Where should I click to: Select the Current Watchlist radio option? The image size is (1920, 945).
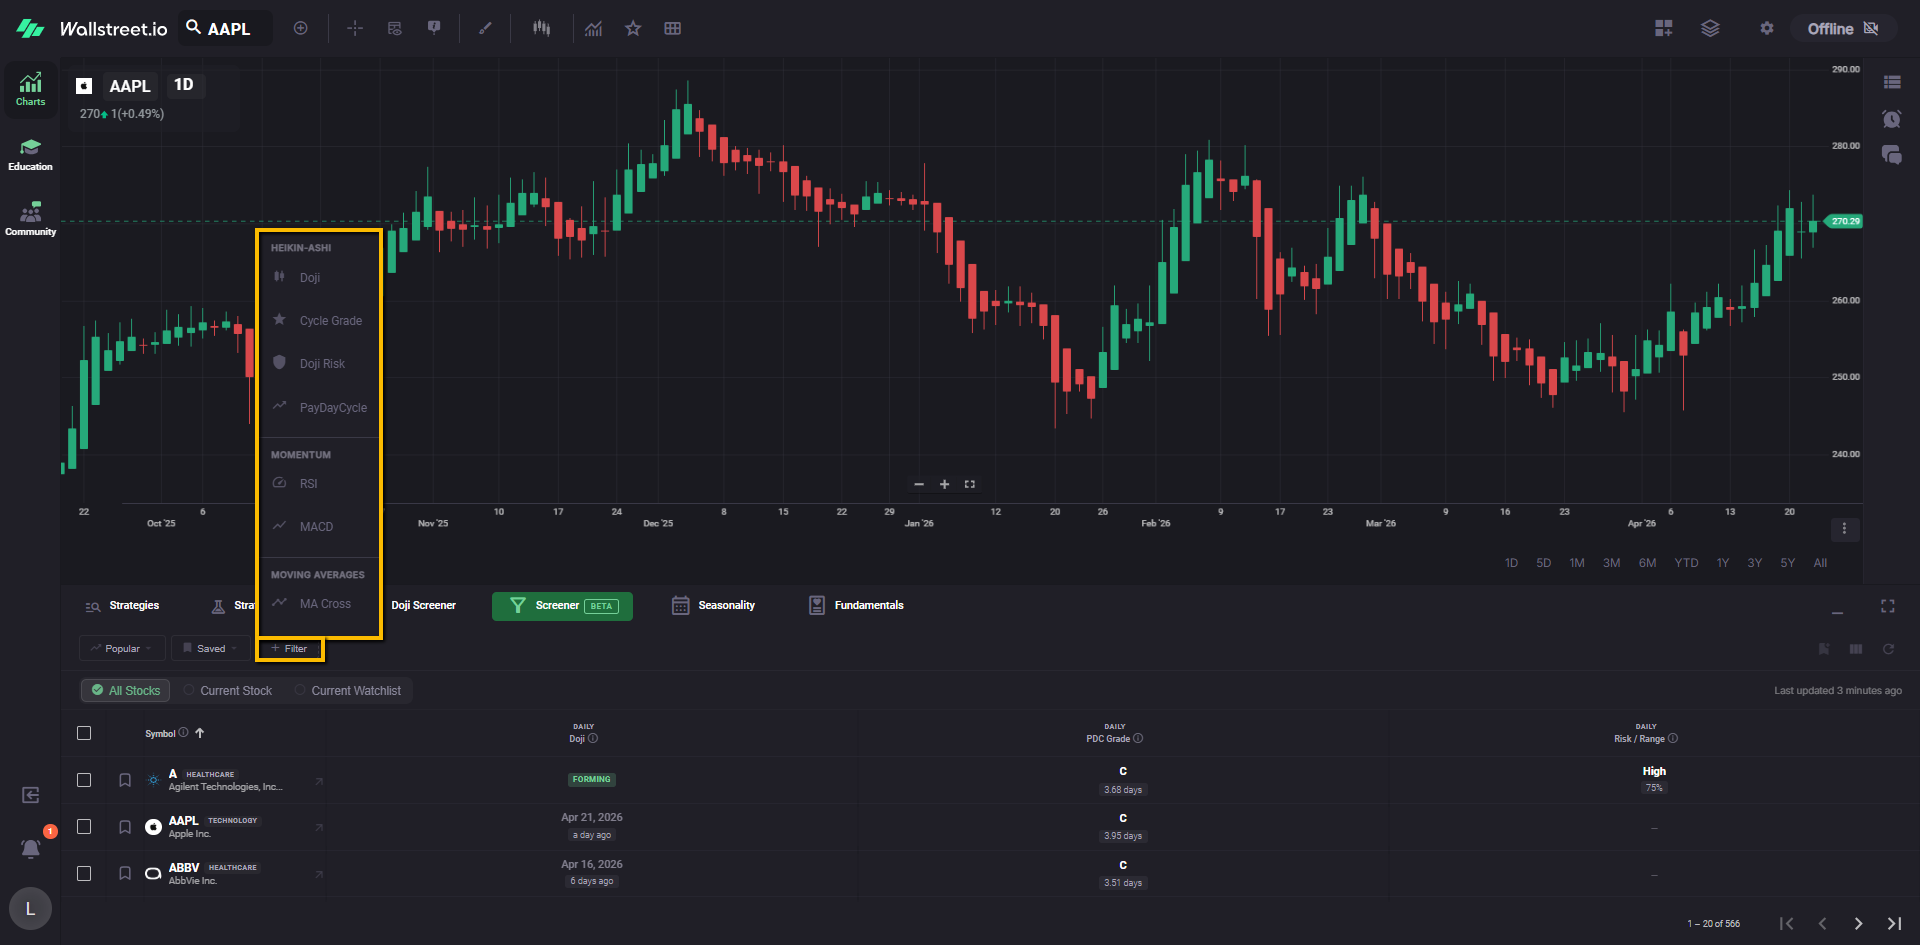pos(348,690)
